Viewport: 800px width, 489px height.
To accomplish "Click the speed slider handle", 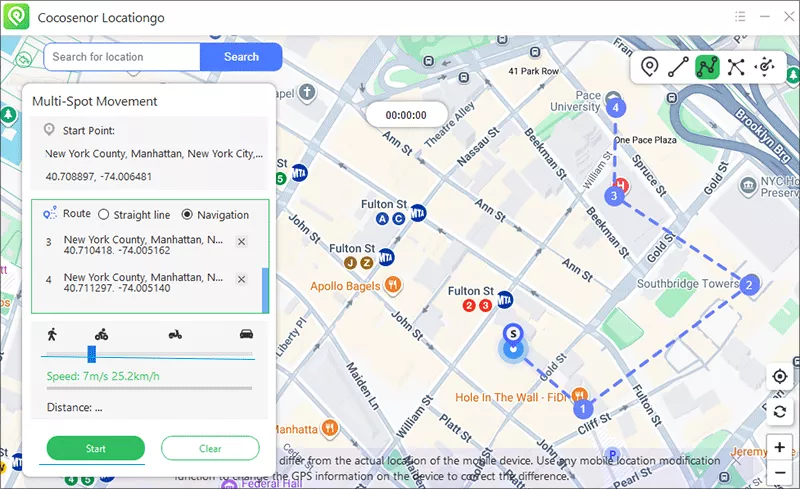I will point(91,354).
